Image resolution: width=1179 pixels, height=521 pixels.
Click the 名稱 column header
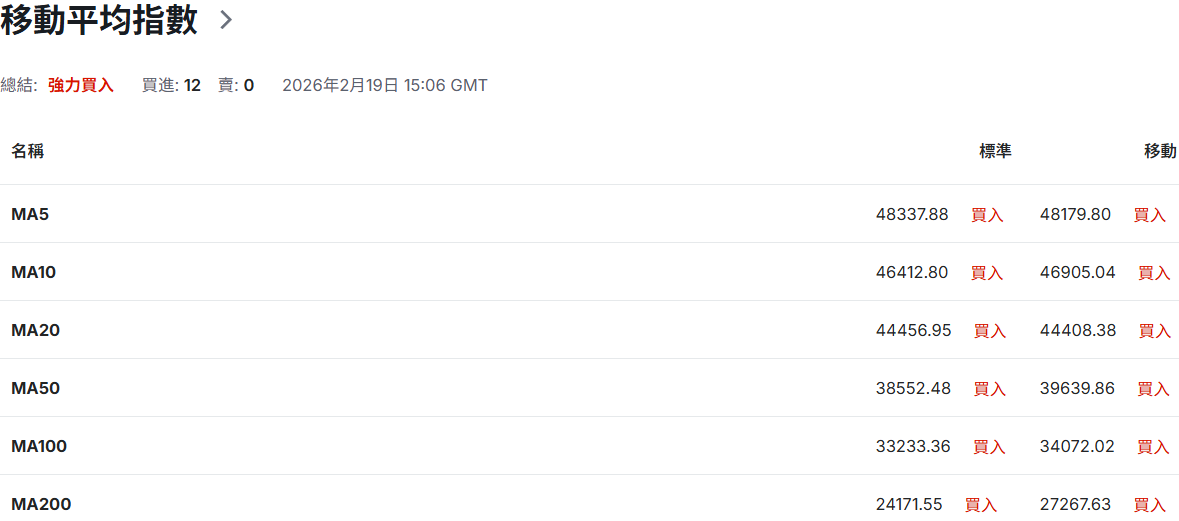point(28,151)
